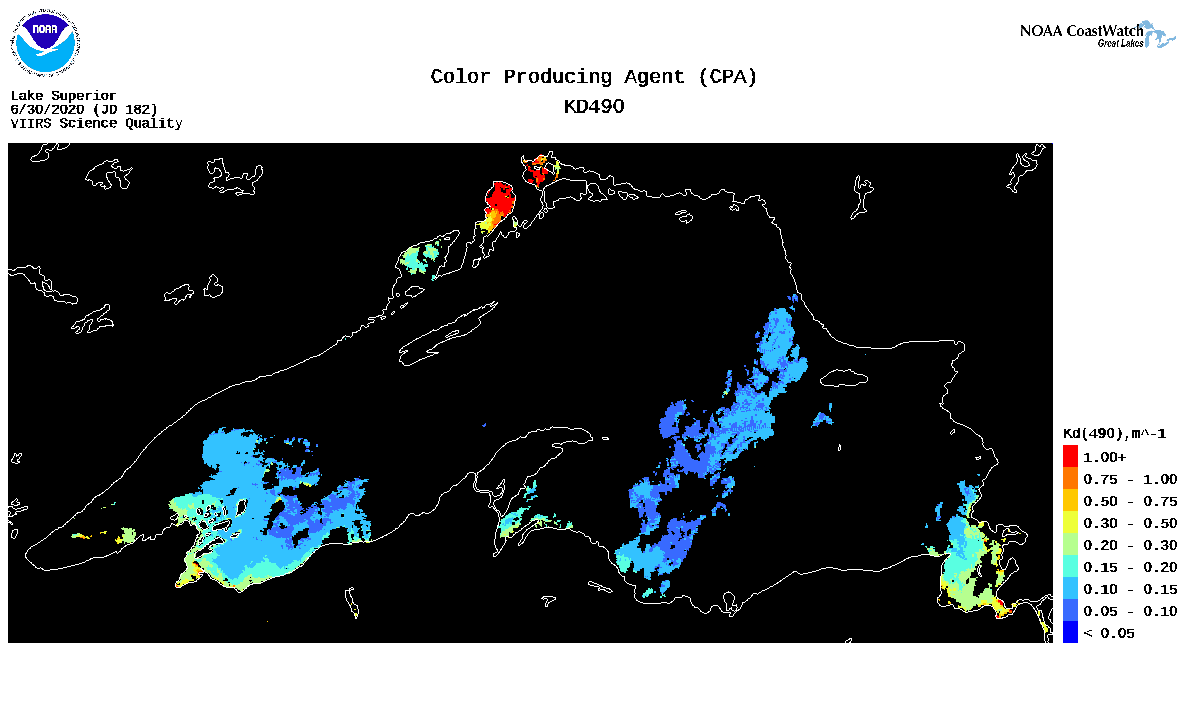Click the 0.50 - 0.75 legend swatch
The image size is (1188, 703).
[x=1070, y=501]
